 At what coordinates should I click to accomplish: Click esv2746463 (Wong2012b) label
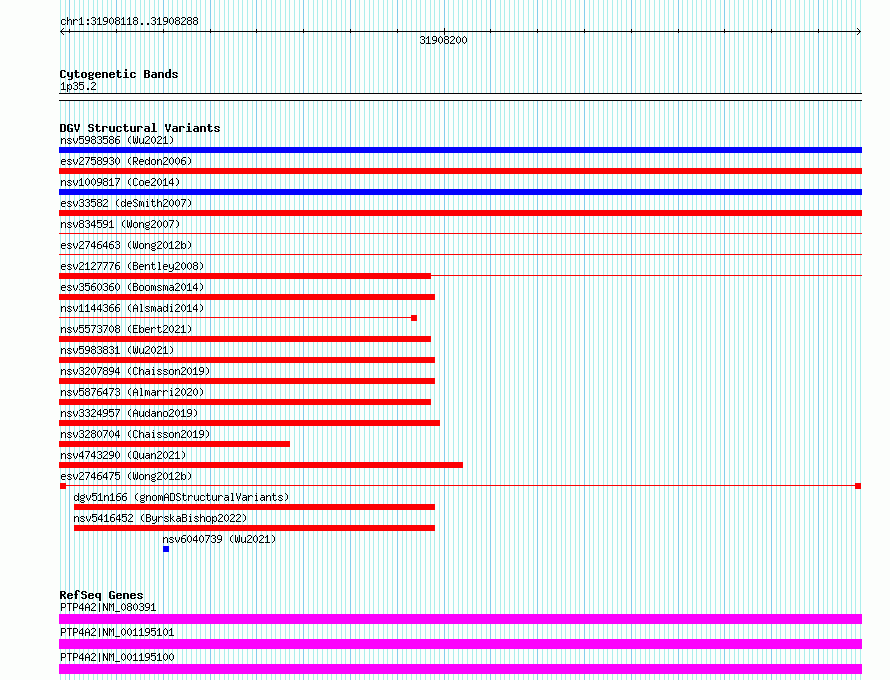tap(126, 245)
